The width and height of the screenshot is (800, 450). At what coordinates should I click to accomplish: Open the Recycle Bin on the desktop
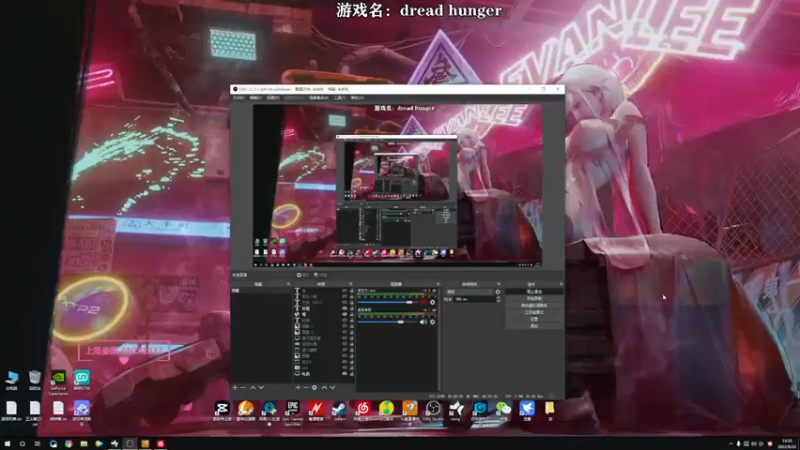click(35, 380)
